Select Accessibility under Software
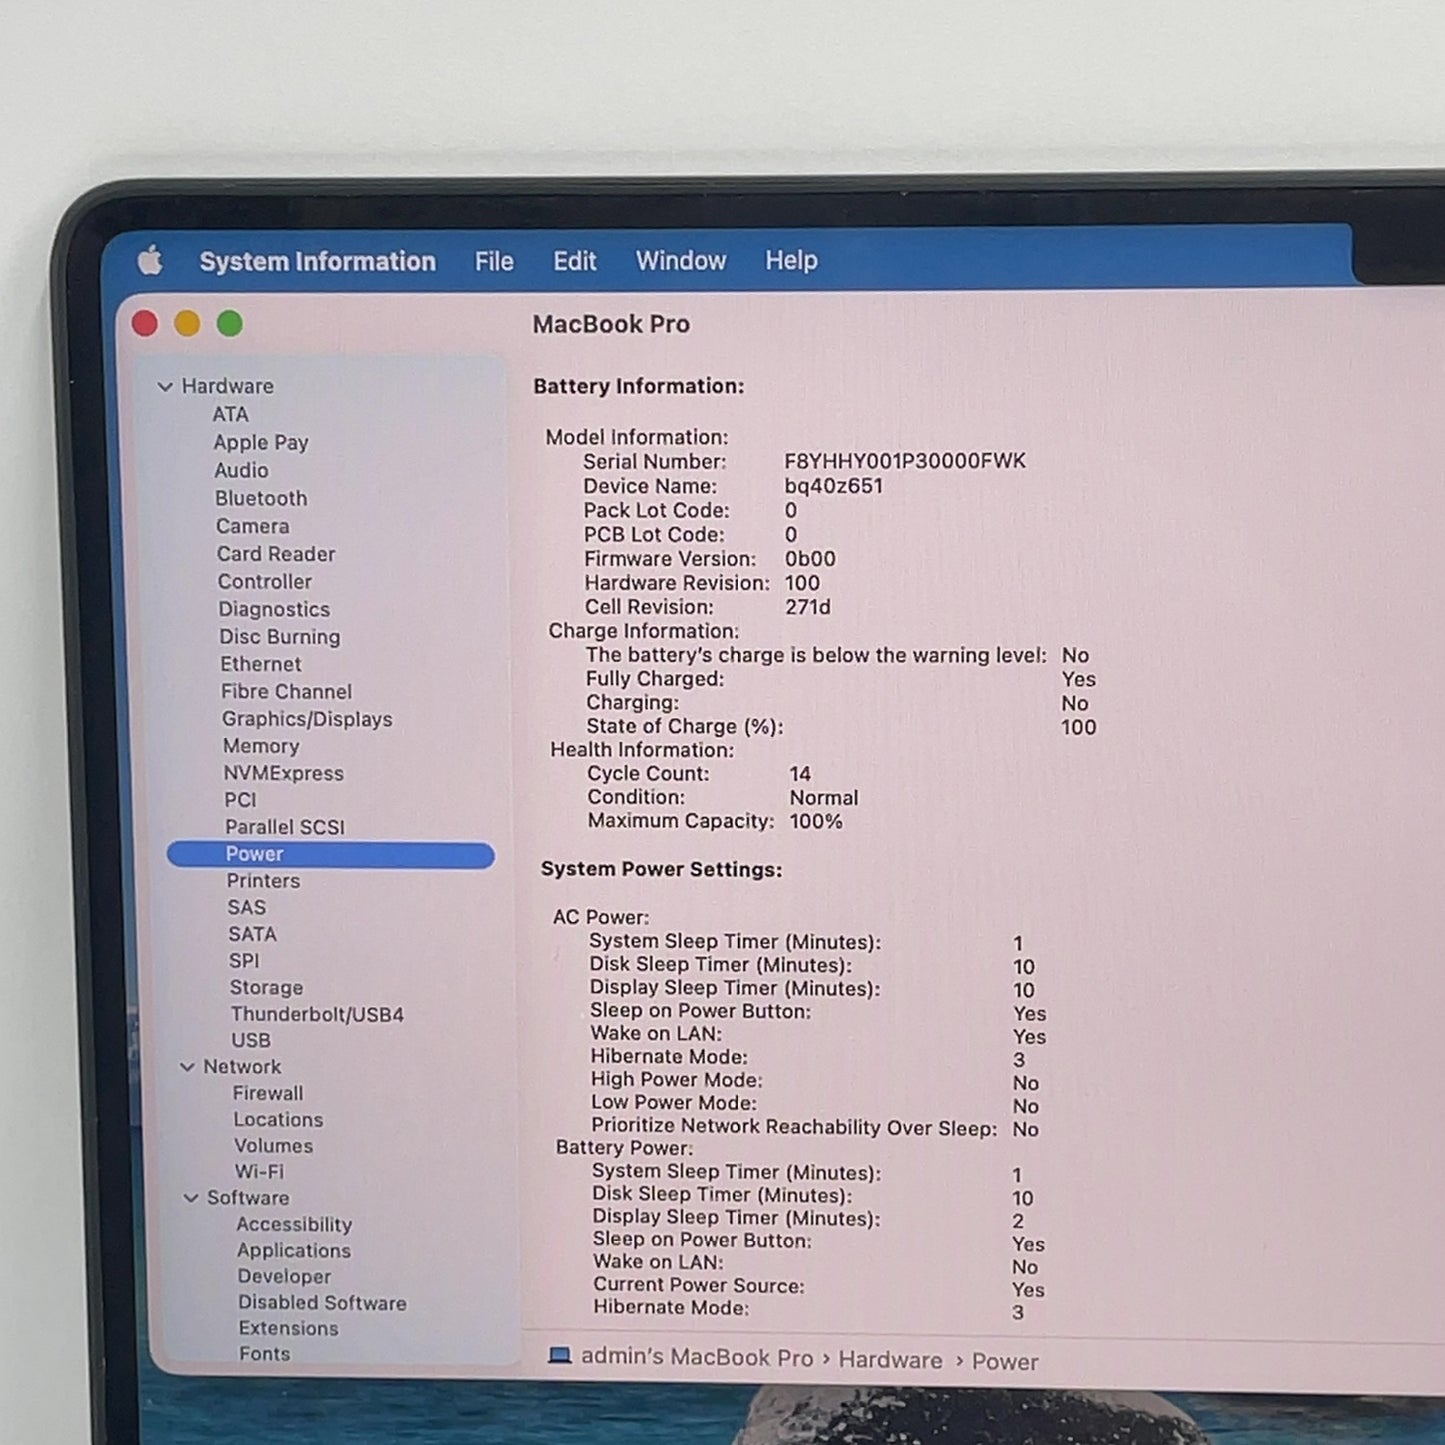Viewport: 1445px width, 1445px height. pos(294,1225)
